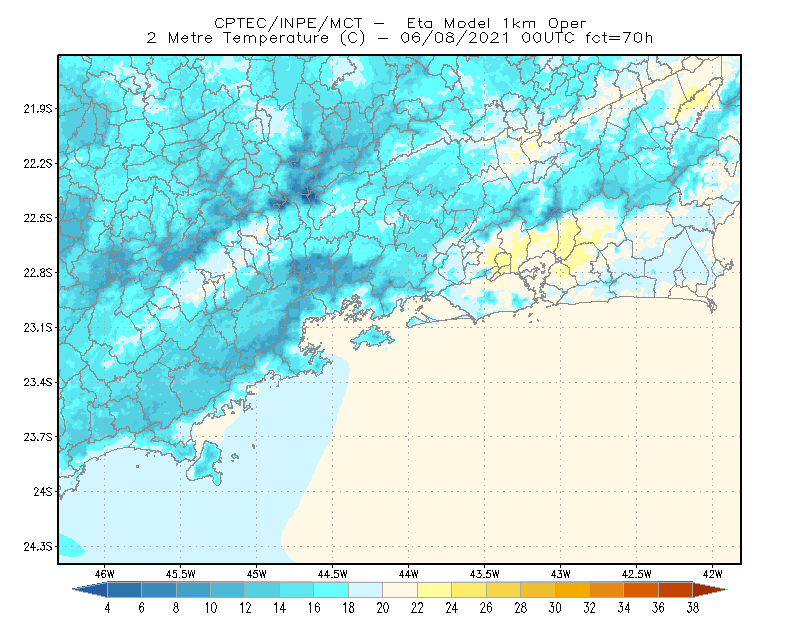The height and width of the screenshot is (618, 800).
Task: Click the island near 23.8S 45.3W
Action: click(x=207, y=462)
